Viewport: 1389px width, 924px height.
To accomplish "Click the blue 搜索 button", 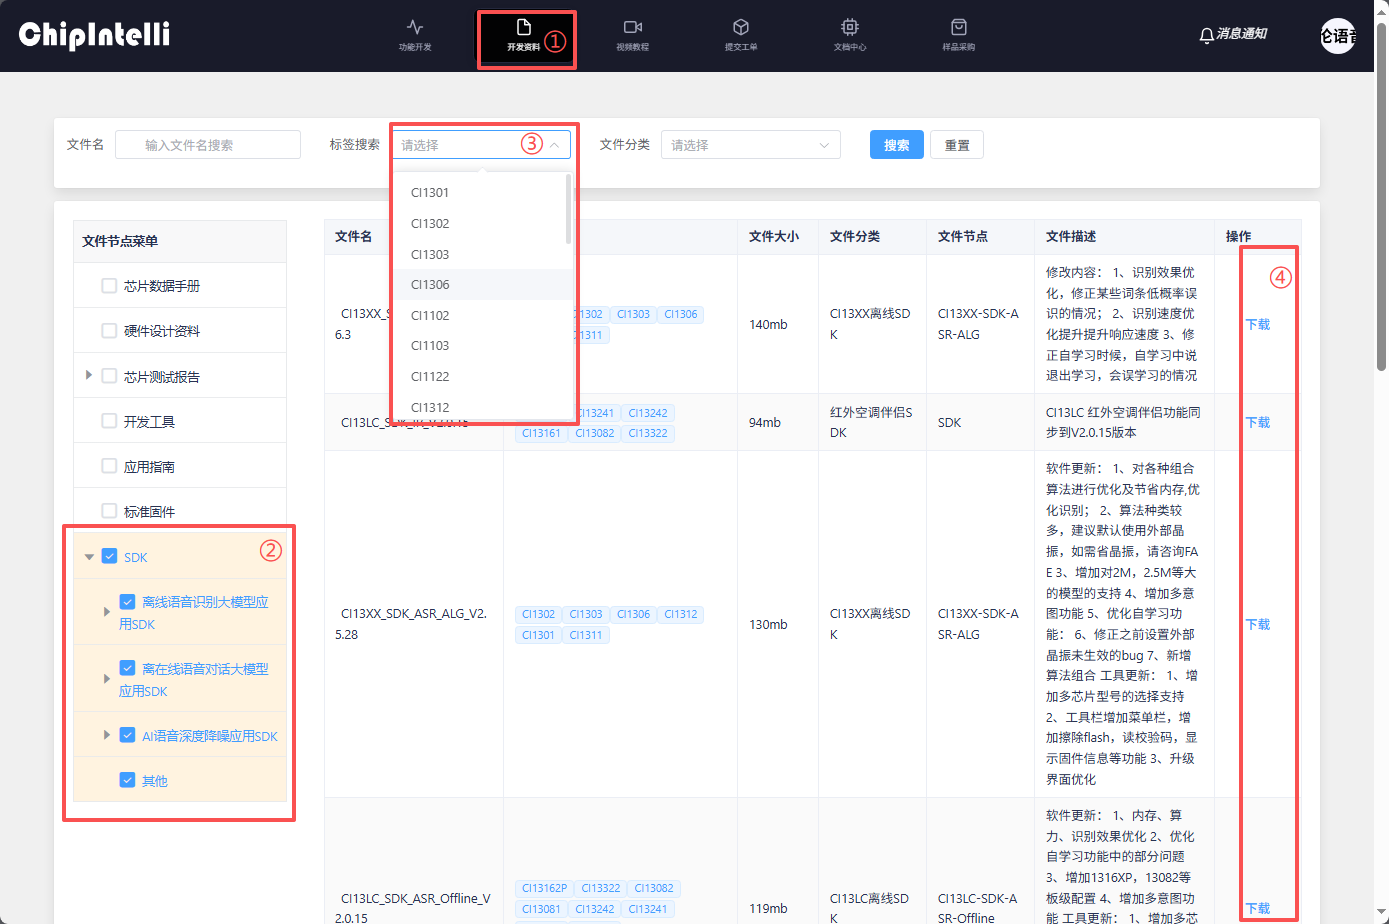I will click(896, 145).
